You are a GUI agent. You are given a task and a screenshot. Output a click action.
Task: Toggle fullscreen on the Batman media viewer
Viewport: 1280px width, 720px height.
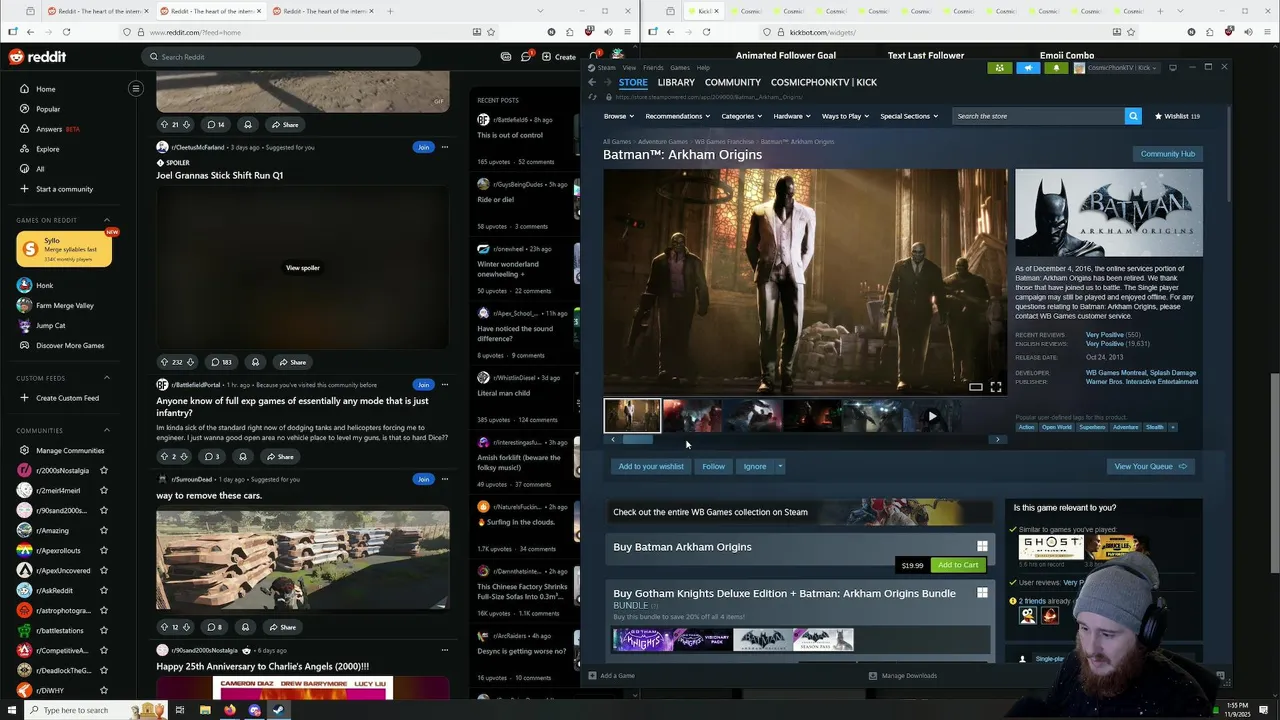tap(996, 387)
